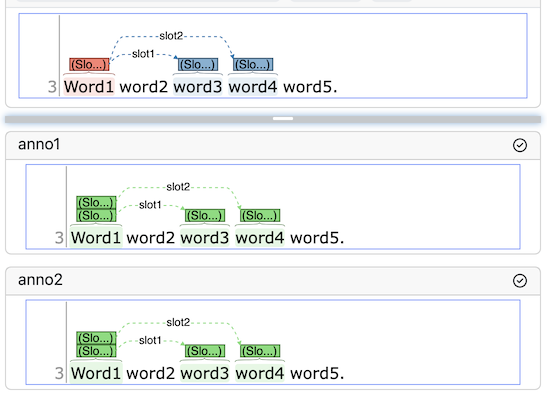Click the slot2 link label in the curation panel
Screen dimensions: 547x396
(x=171, y=36)
